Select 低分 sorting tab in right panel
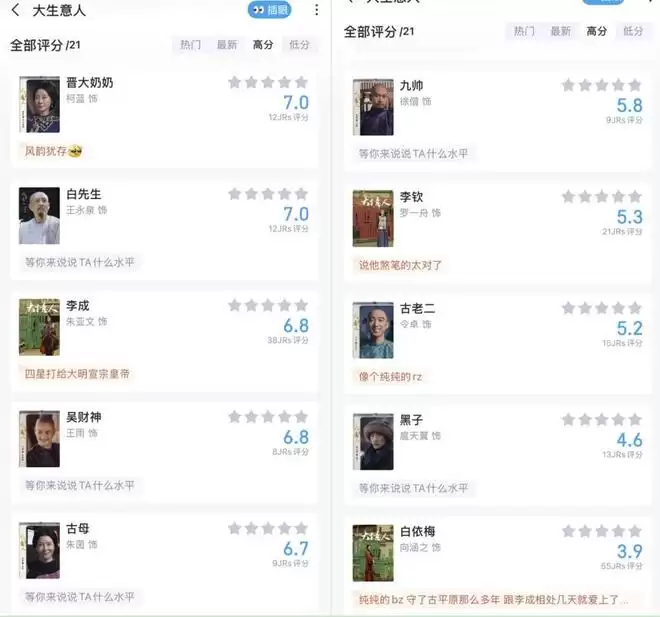 [x=633, y=31]
